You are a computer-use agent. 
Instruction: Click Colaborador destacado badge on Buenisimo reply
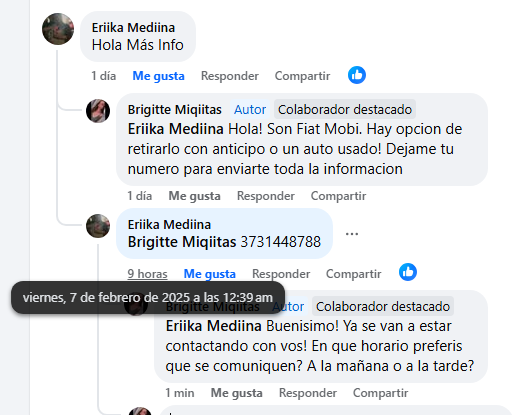[383, 307]
